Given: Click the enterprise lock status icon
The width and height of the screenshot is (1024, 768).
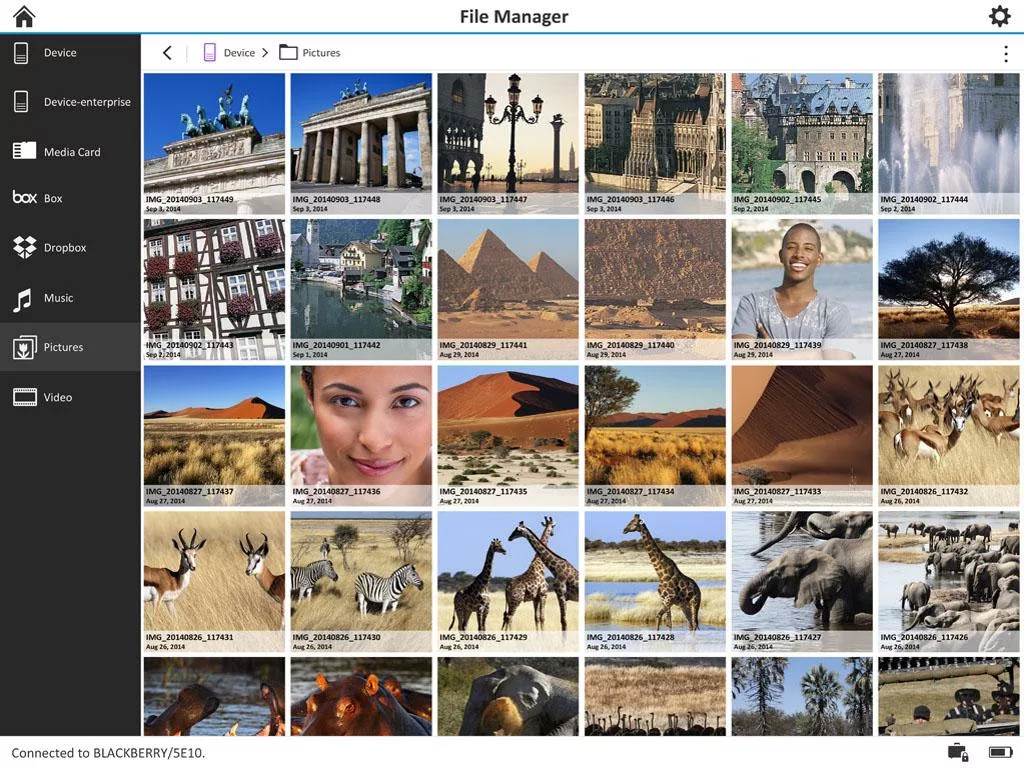Looking at the screenshot, I should (957, 752).
